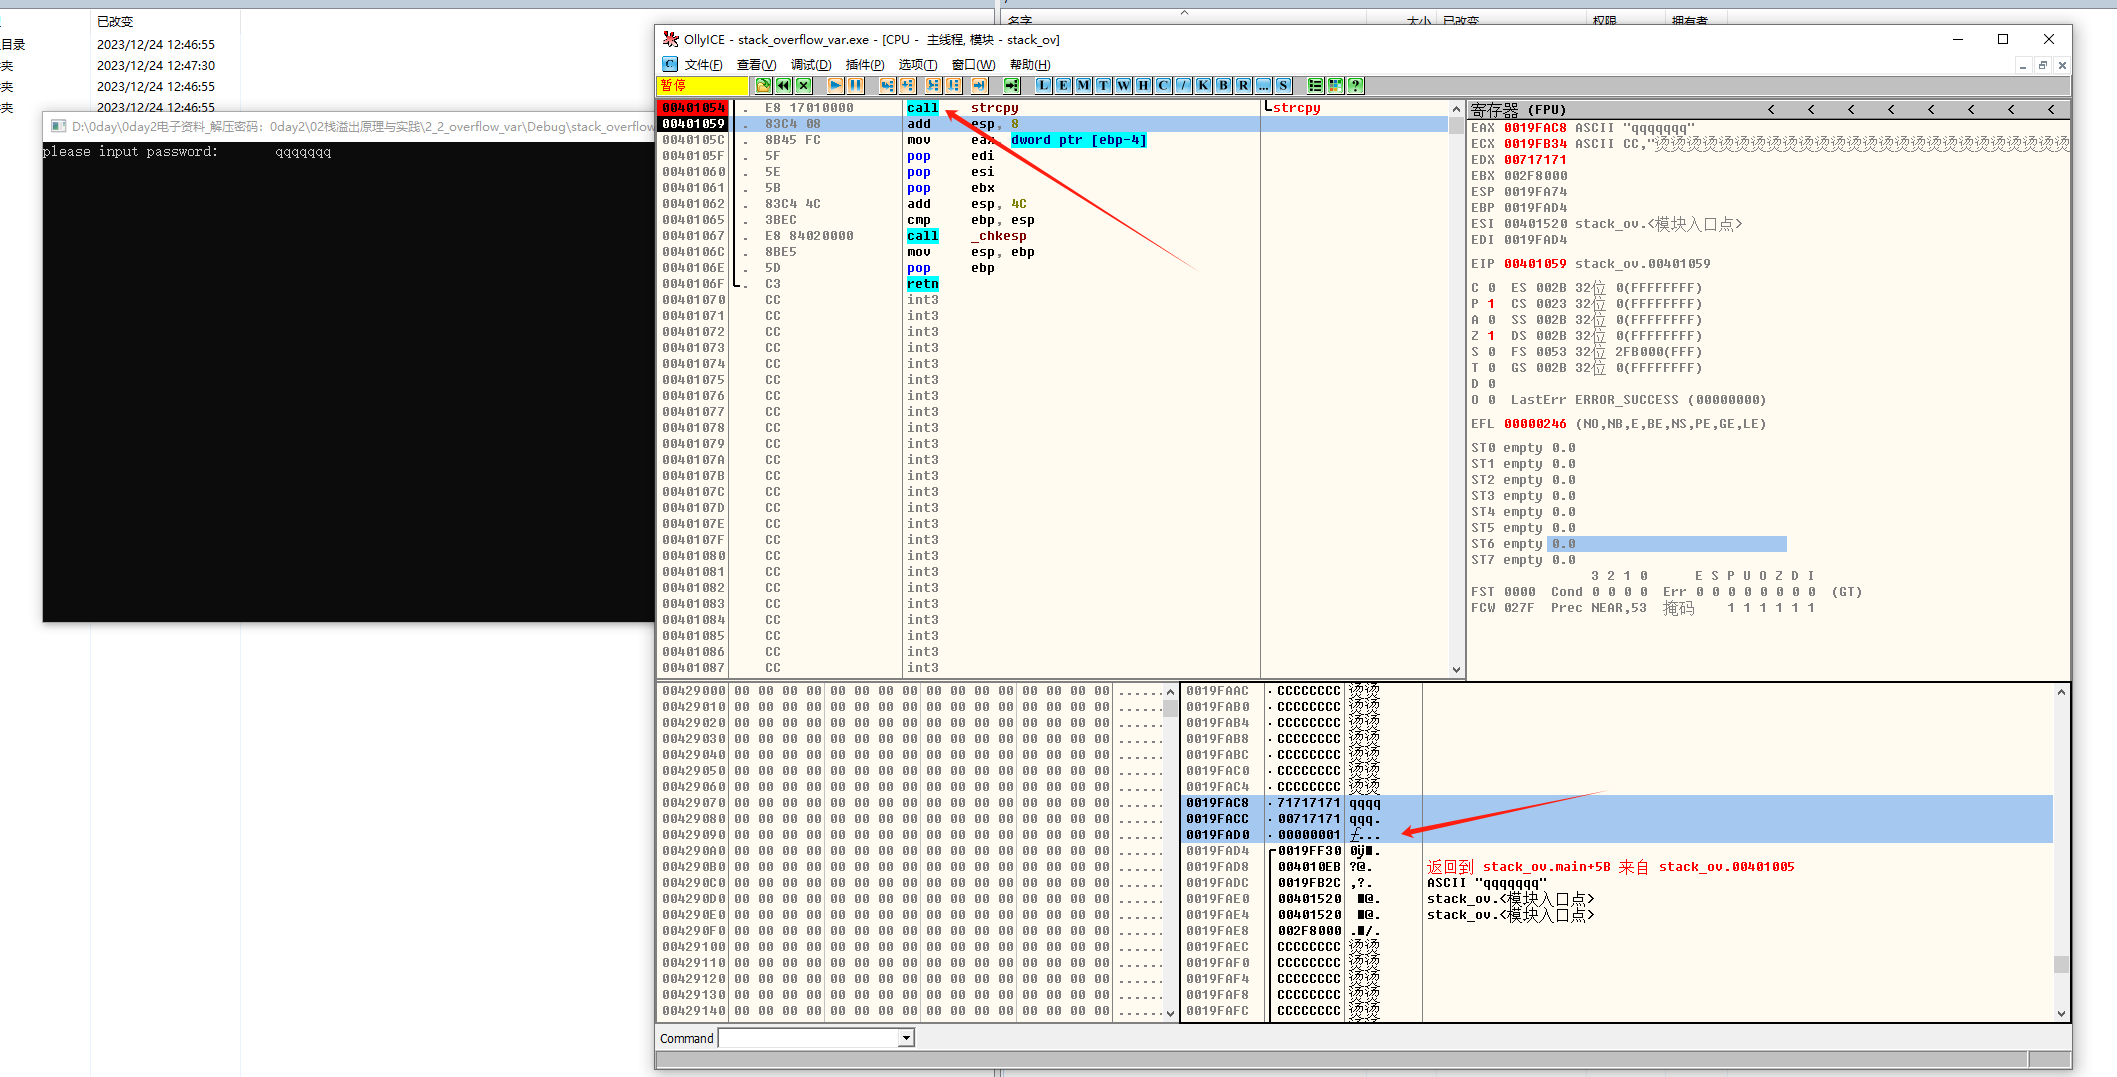Open the 选项(T) menu
Image resolution: width=2117 pixels, height=1077 pixels.
coord(918,64)
